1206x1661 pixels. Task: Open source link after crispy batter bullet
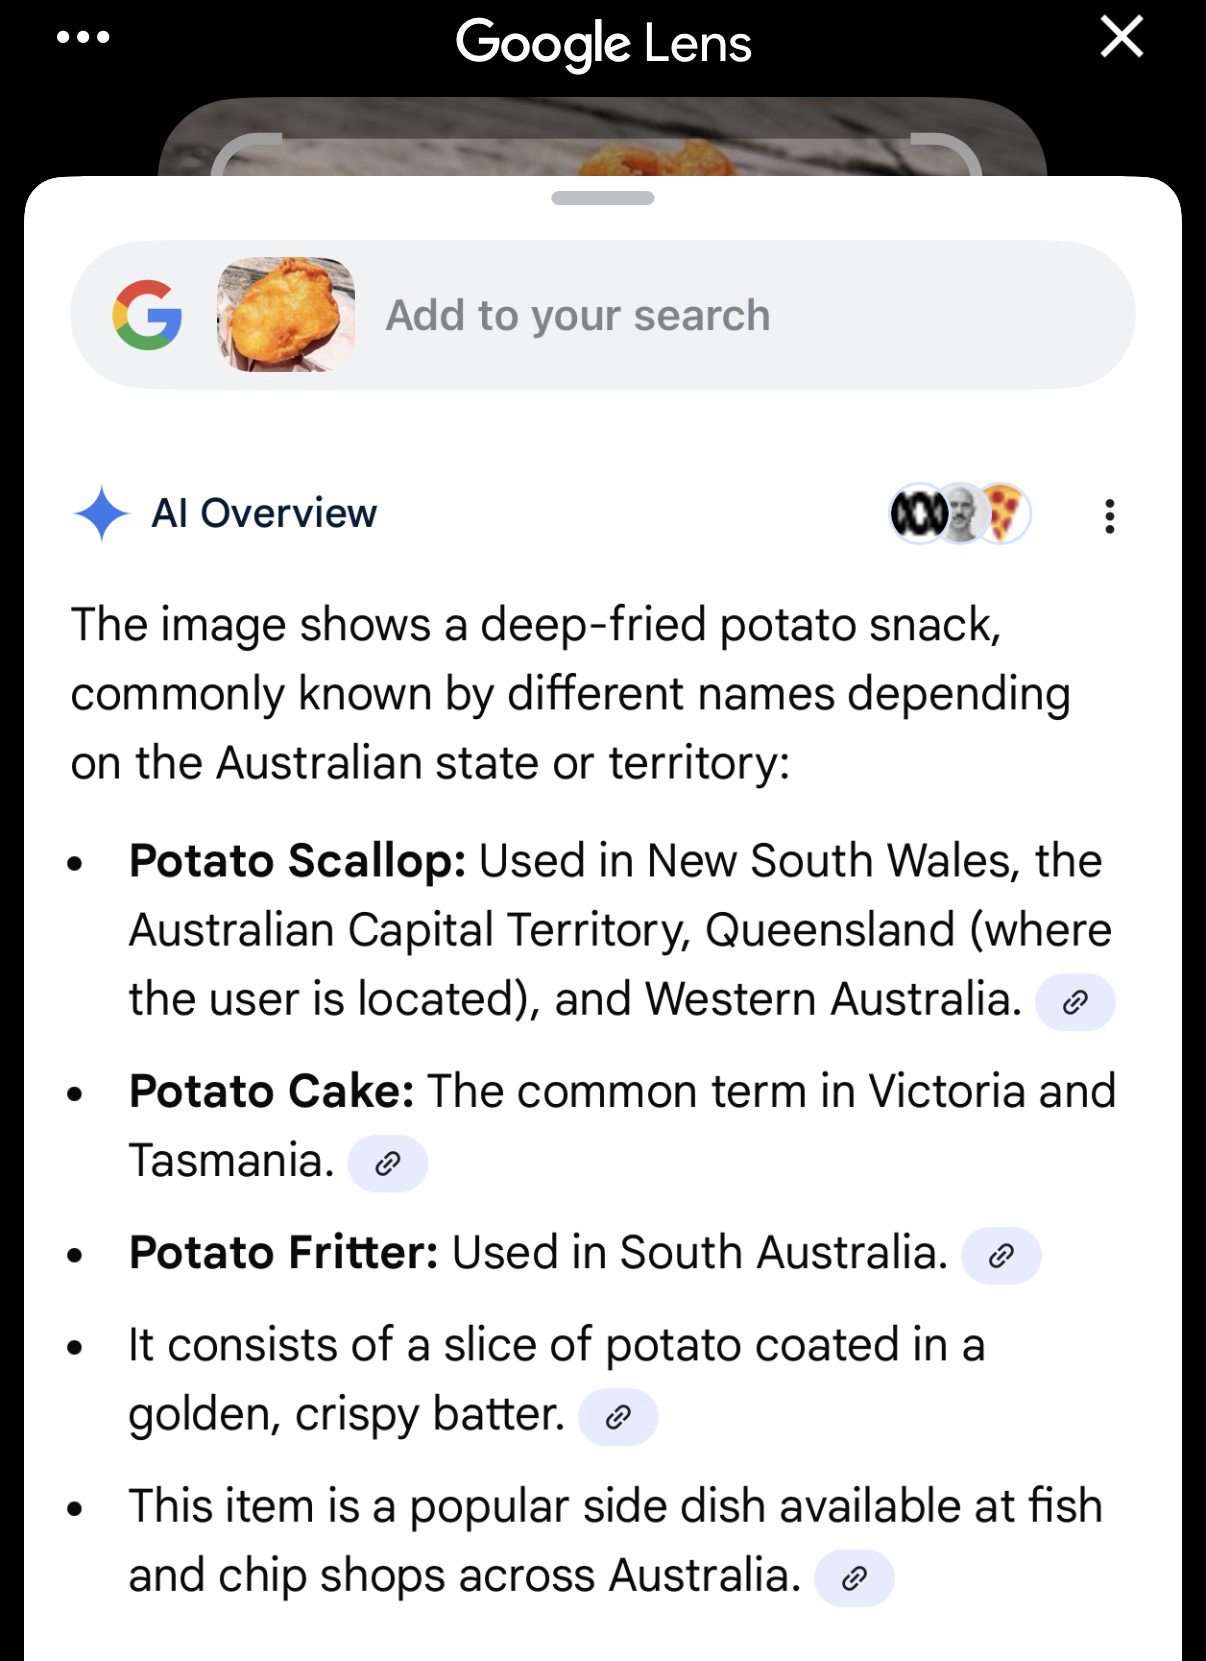[x=618, y=1416]
